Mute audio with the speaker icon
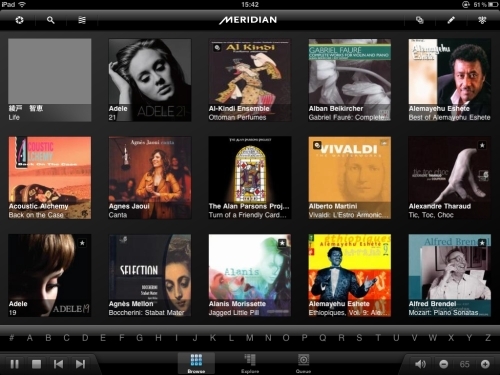 [x=420, y=364]
